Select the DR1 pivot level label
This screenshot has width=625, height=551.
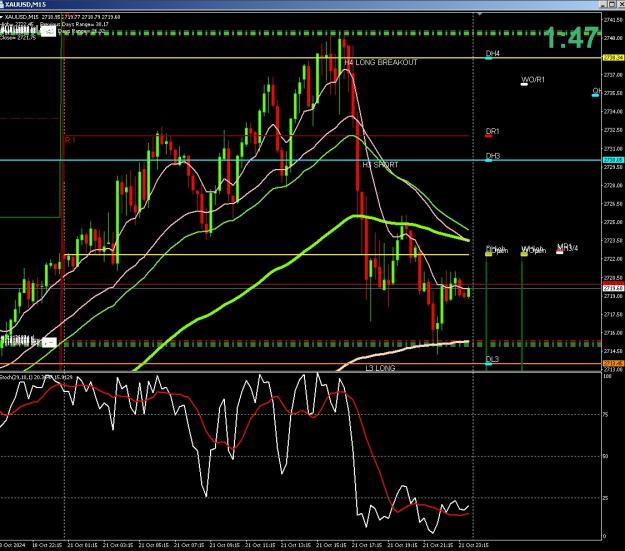[492, 131]
